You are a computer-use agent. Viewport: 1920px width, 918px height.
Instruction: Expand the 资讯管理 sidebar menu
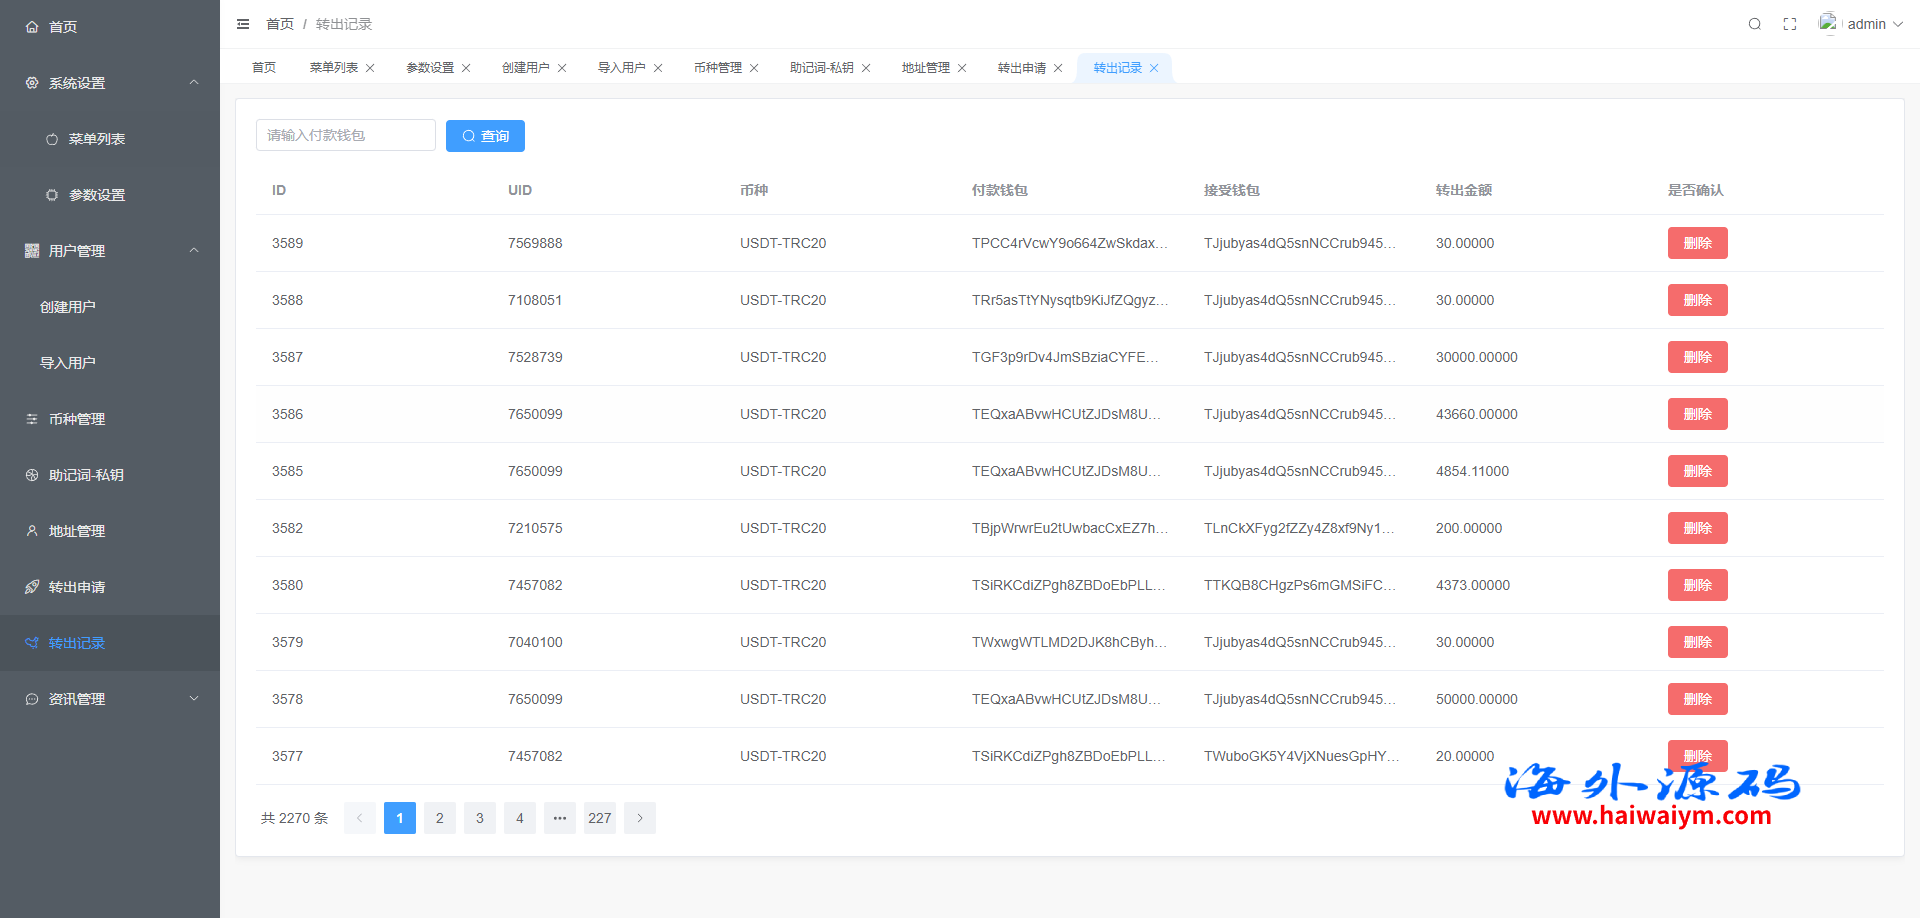[194, 699]
